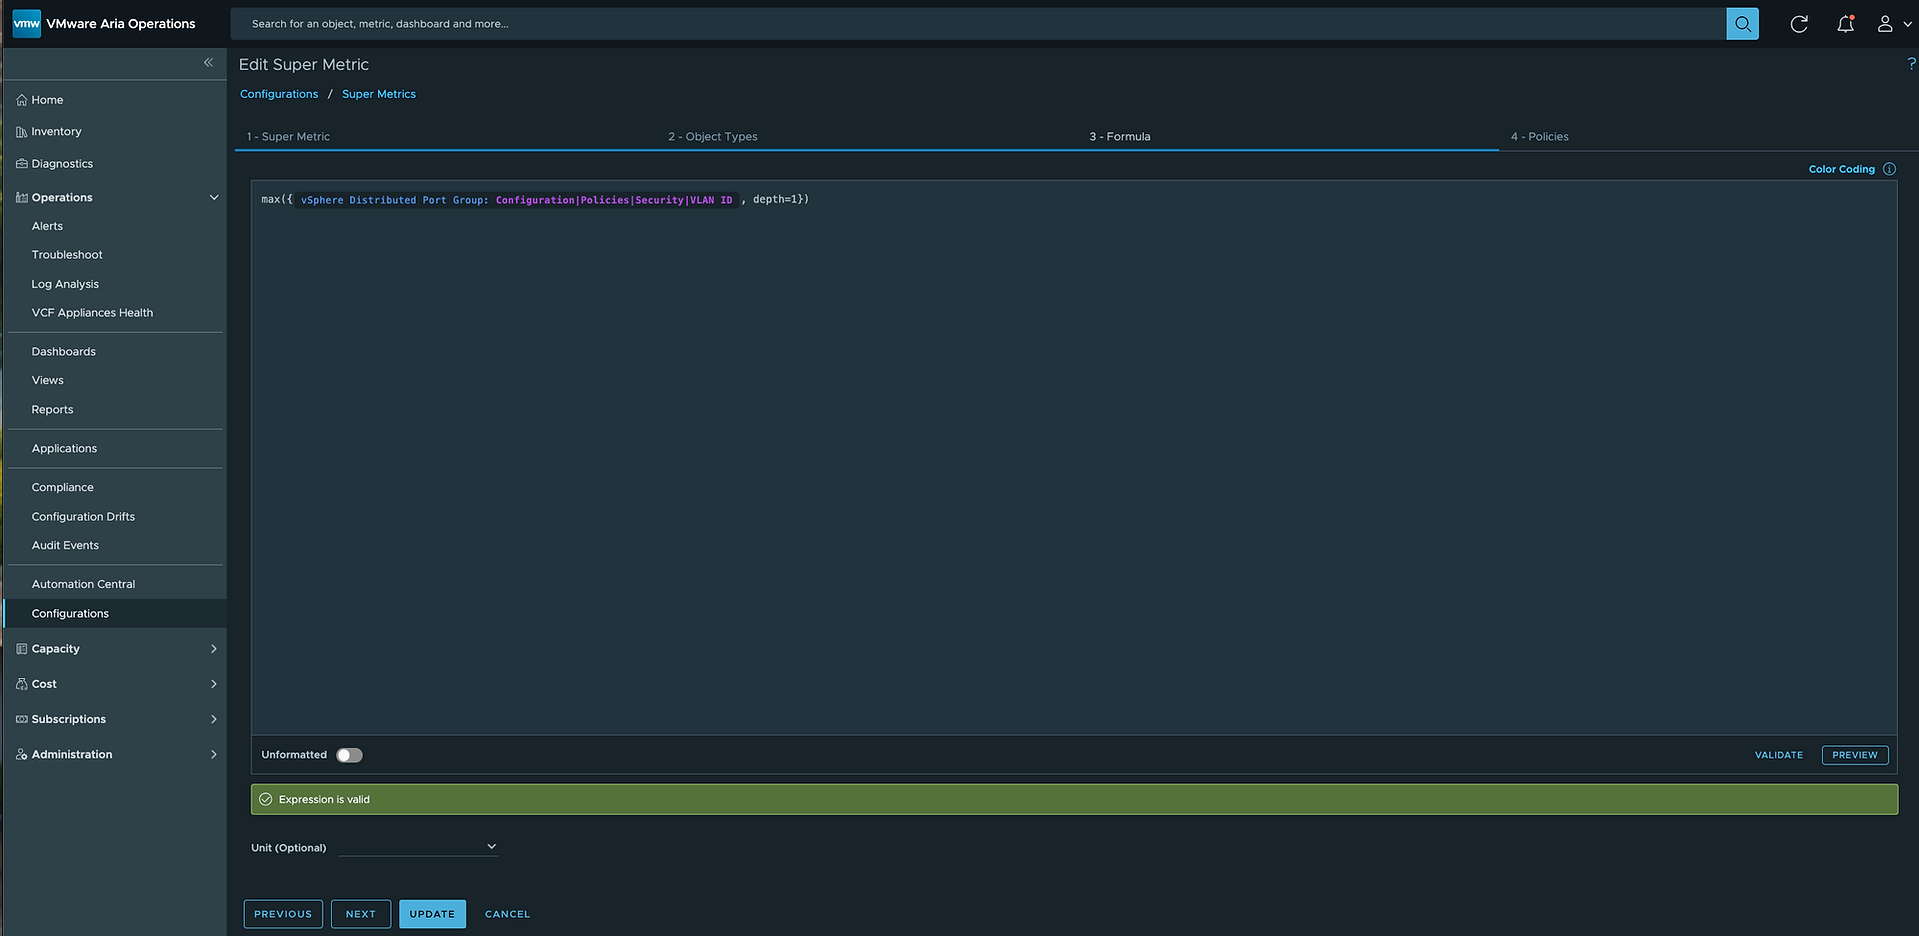Image resolution: width=1919 pixels, height=936 pixels.
Task: Go to step 4 - Policies
Action: coord(1540,137)
